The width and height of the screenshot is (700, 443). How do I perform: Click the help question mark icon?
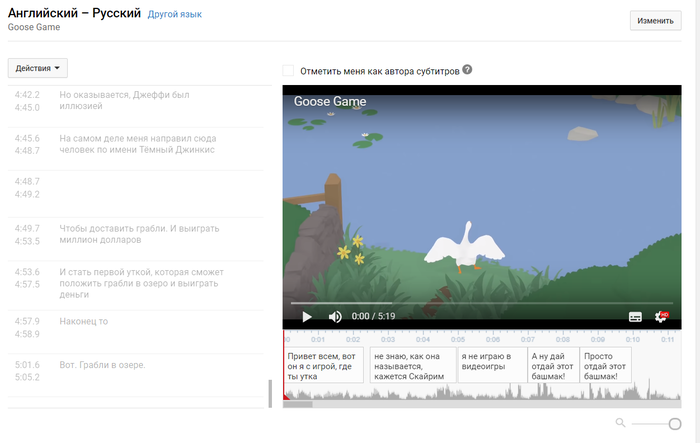coord(467,70)
